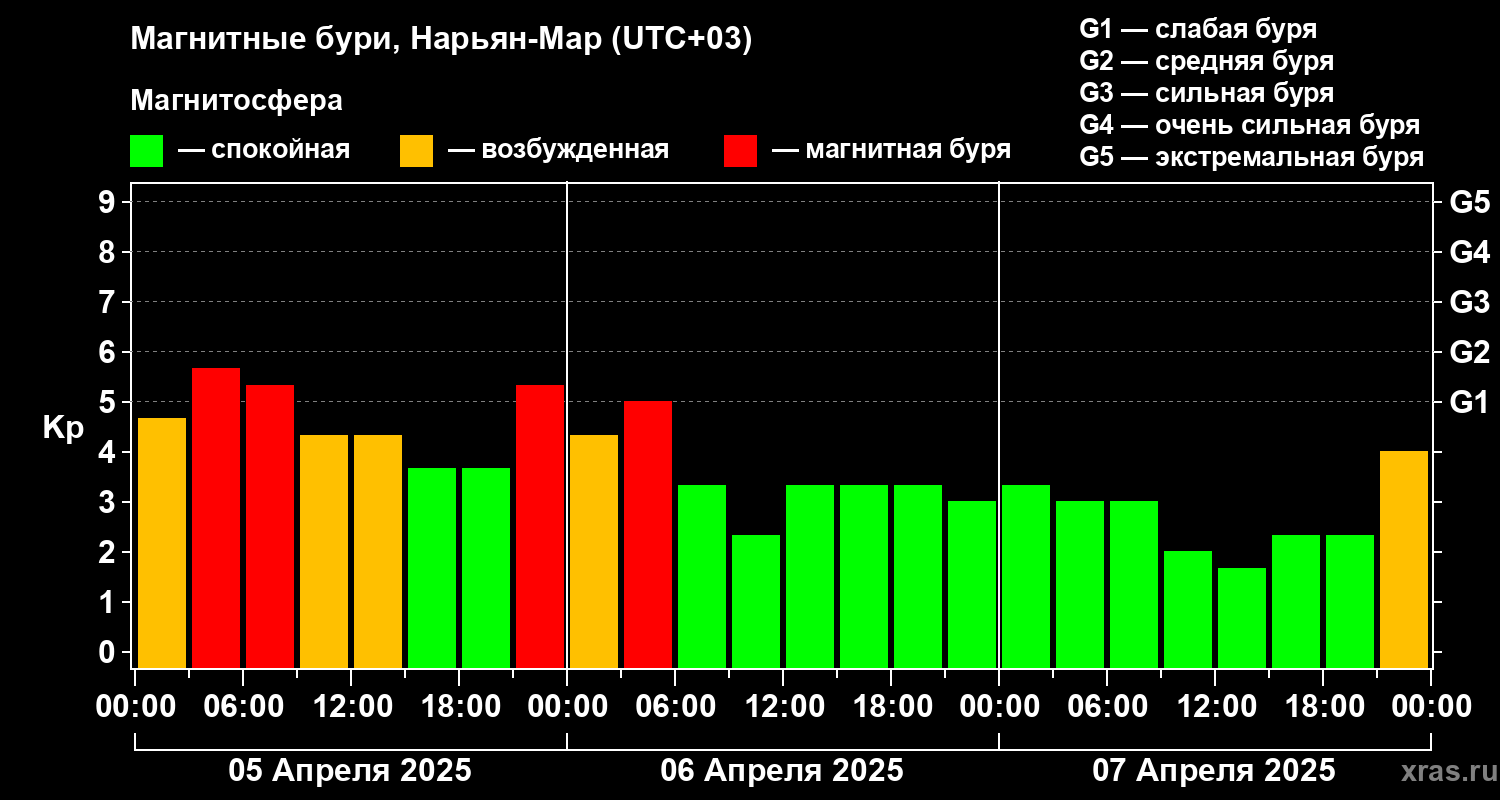Select the green 03:00–06:00 bar on 07 Апреля

(x=1080, y=585)
